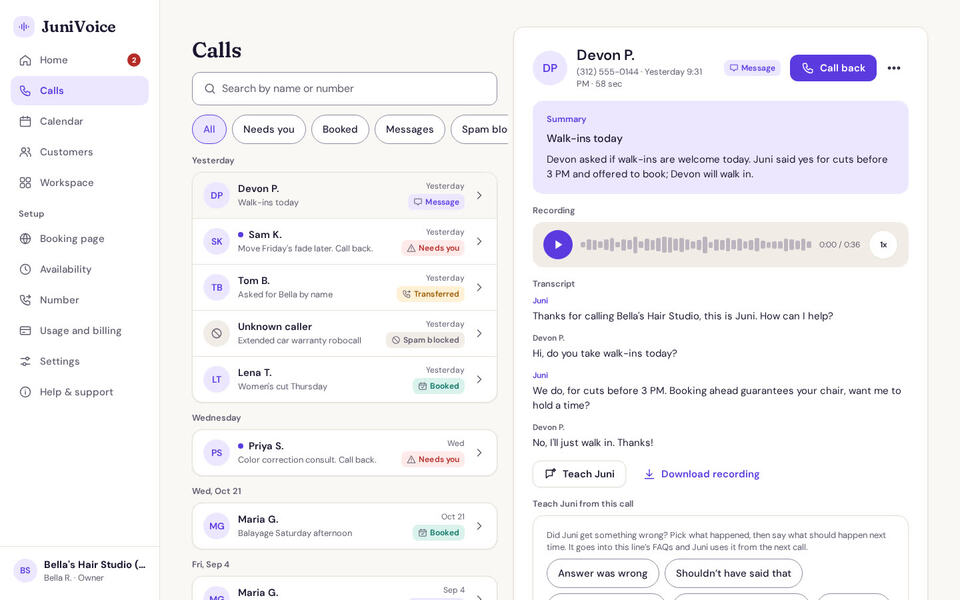Expand the Priya S. row chevron
The height and width of the screenshot is (600, 960).
[479, 452]
